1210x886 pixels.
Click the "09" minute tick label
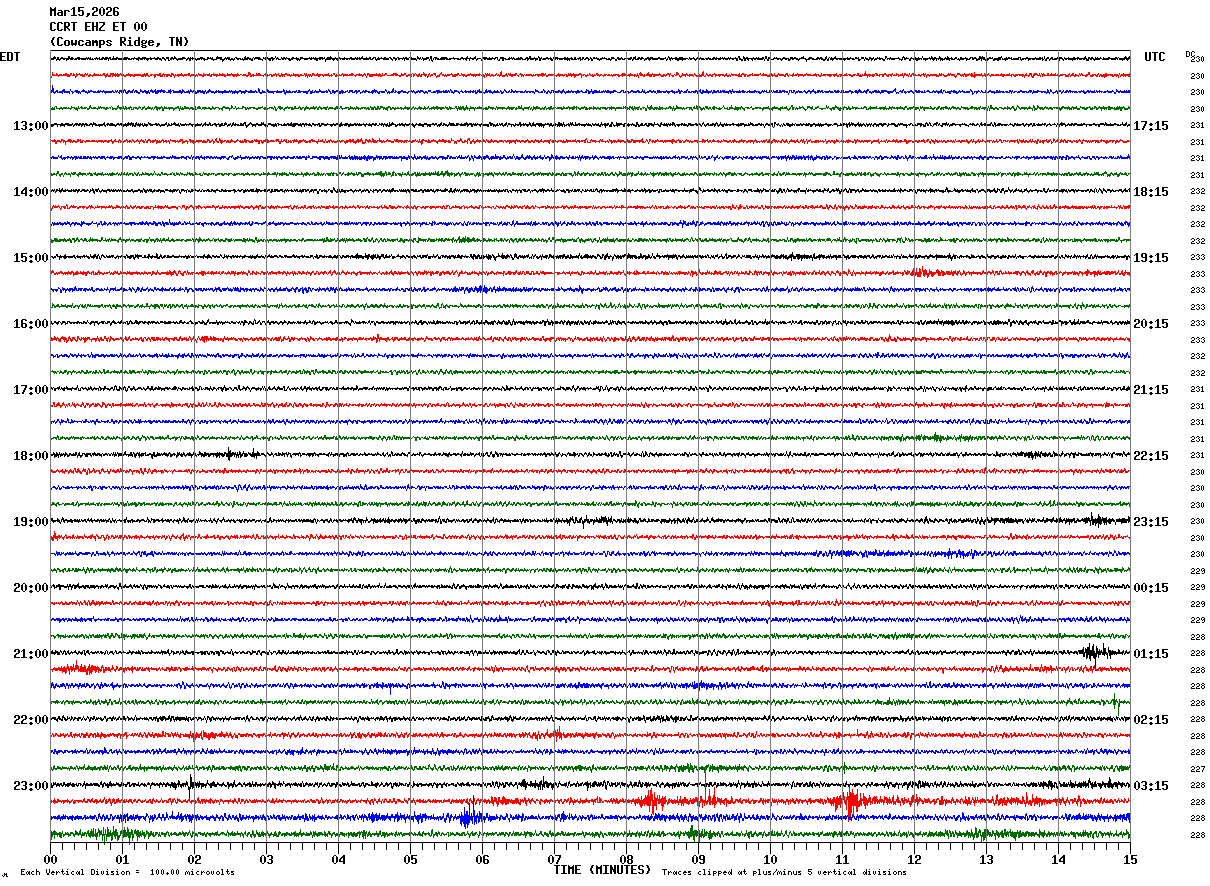[x=699, y=859]
